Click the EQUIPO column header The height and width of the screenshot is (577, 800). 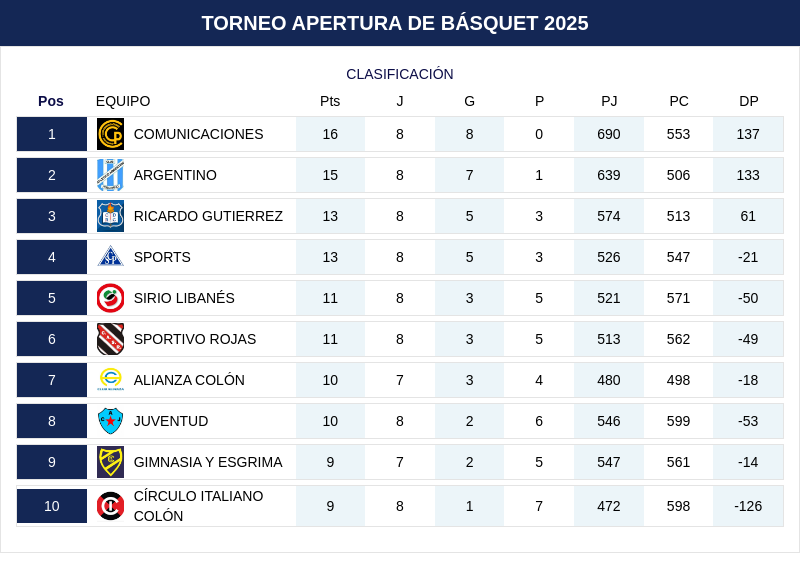123,101
